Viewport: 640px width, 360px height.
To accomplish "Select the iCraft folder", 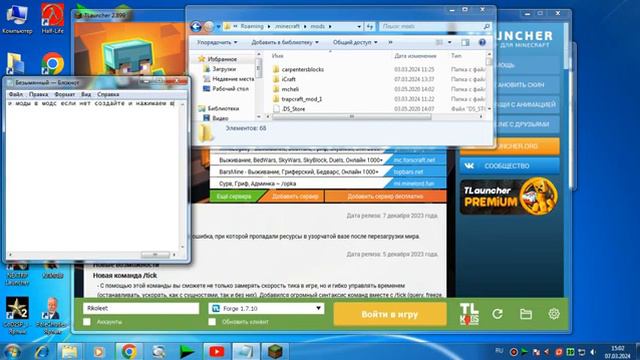I will pyautogui.click(x=288, y=79).
